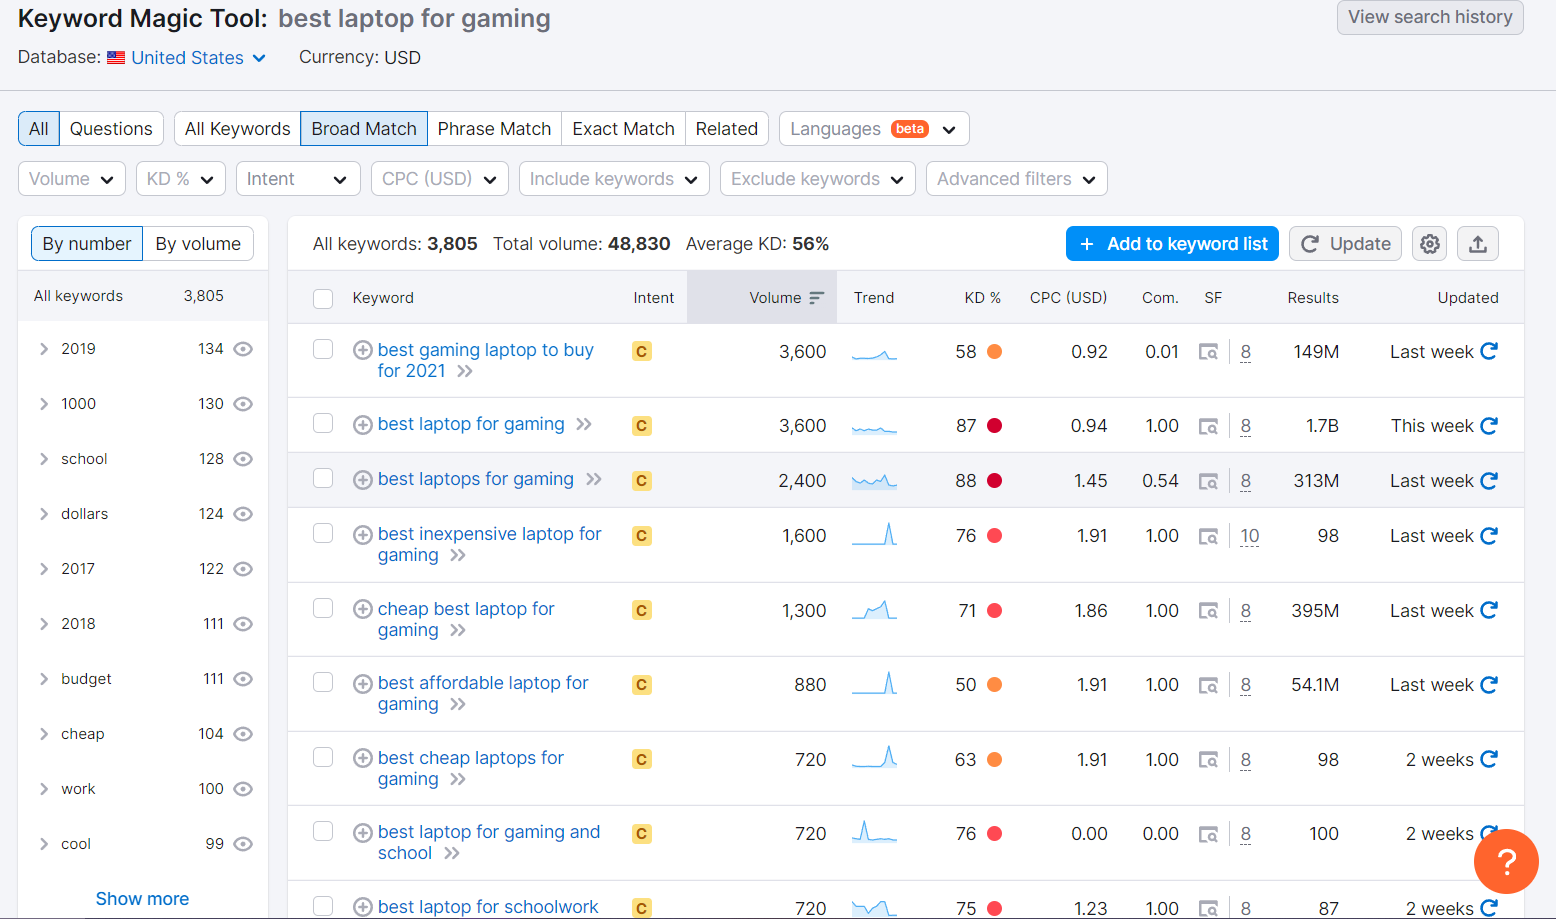View SERP icon for 'cheap best laptop for gaming'
This screenshot has width=1556, height=919.
click(x=1209, y=611)
